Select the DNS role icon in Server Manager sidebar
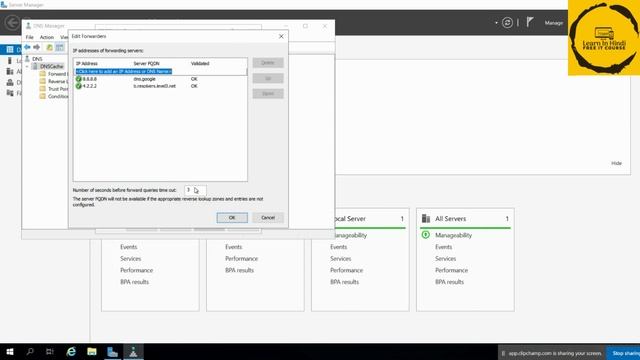The width and height of the screenshot is (640, 360). pos(10,82)
